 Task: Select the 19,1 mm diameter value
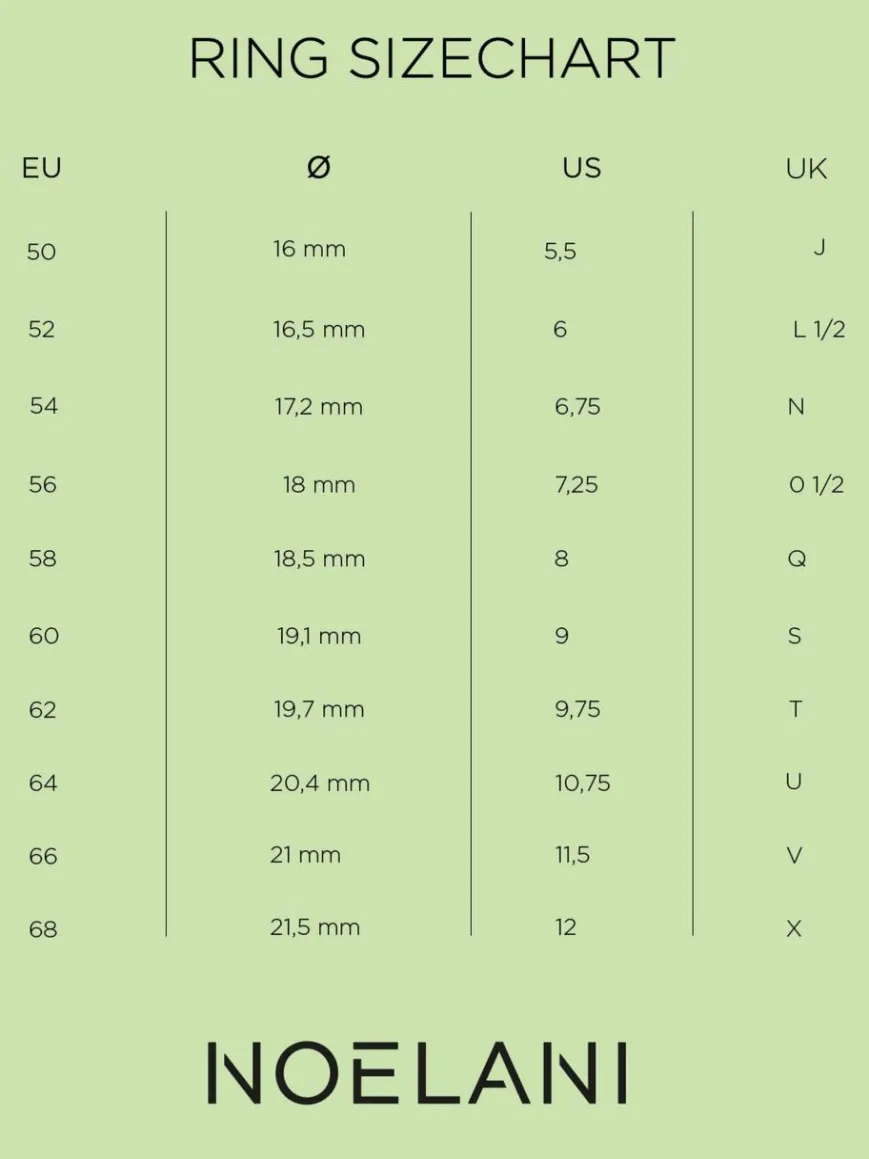click(319, 636)
